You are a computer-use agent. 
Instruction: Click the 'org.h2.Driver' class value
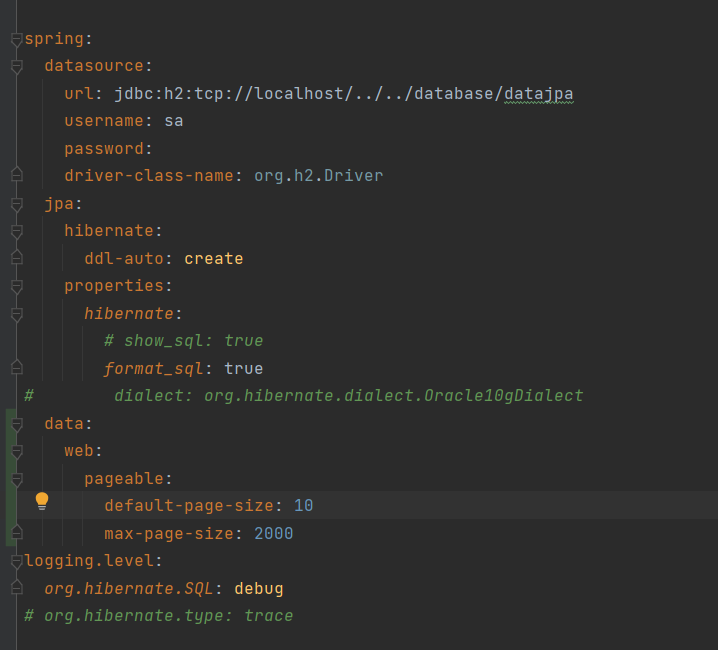(x=319, y=176)
